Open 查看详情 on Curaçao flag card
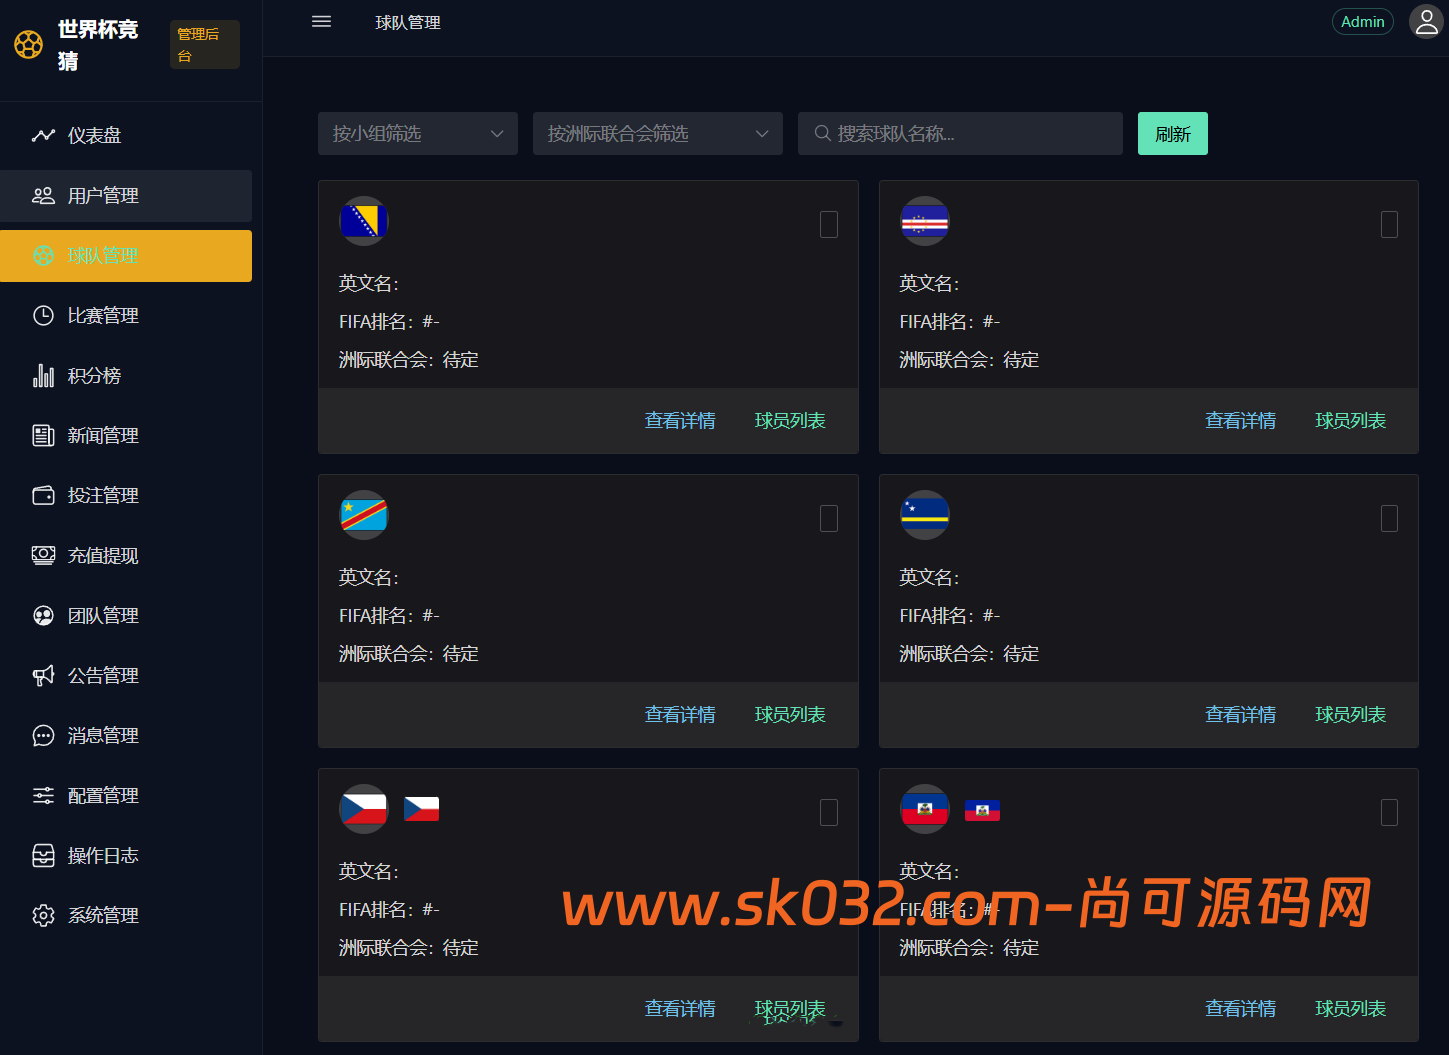 [1240, 714]
